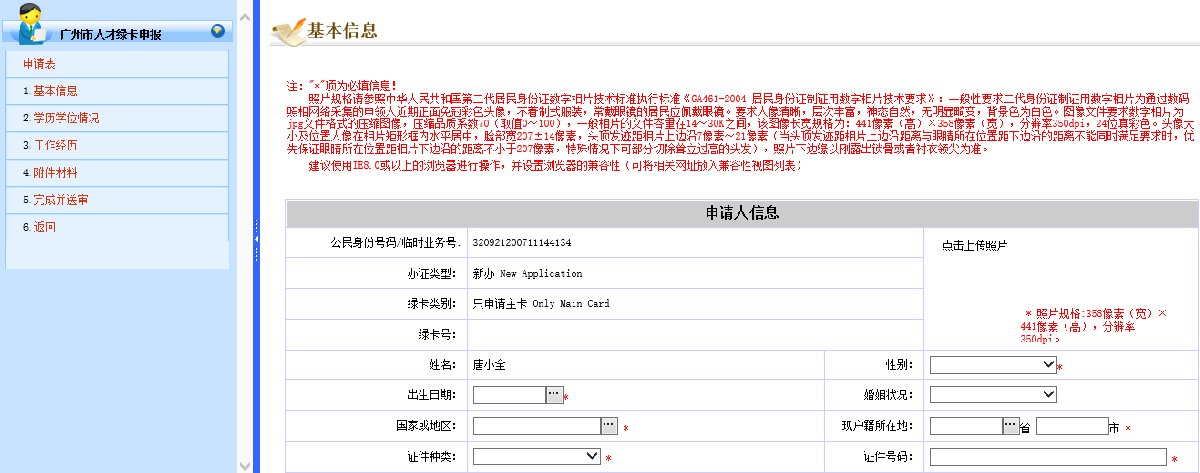The height and width of the screenshot is (473, 1200).
Task: Click the round collapse icon beside 广州市人才绿卡申报
Action: pos(217,30)
